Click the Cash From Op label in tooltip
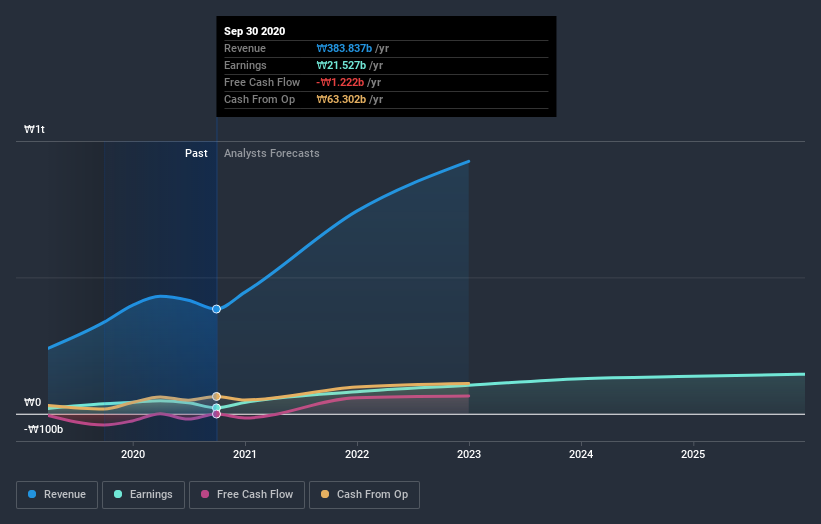This screenshot has width=821, height=524. [x=260, y=99]
